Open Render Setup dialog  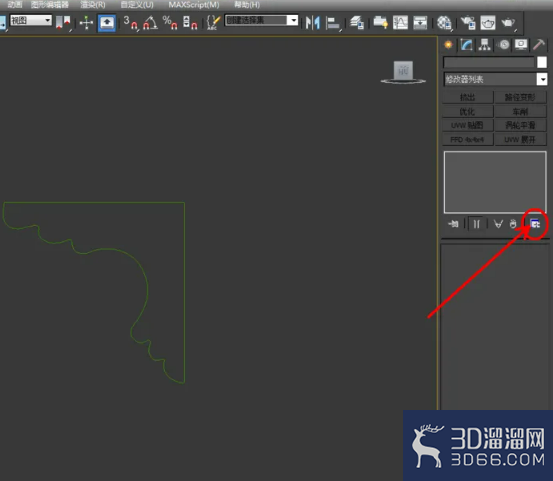pos(468,23)
